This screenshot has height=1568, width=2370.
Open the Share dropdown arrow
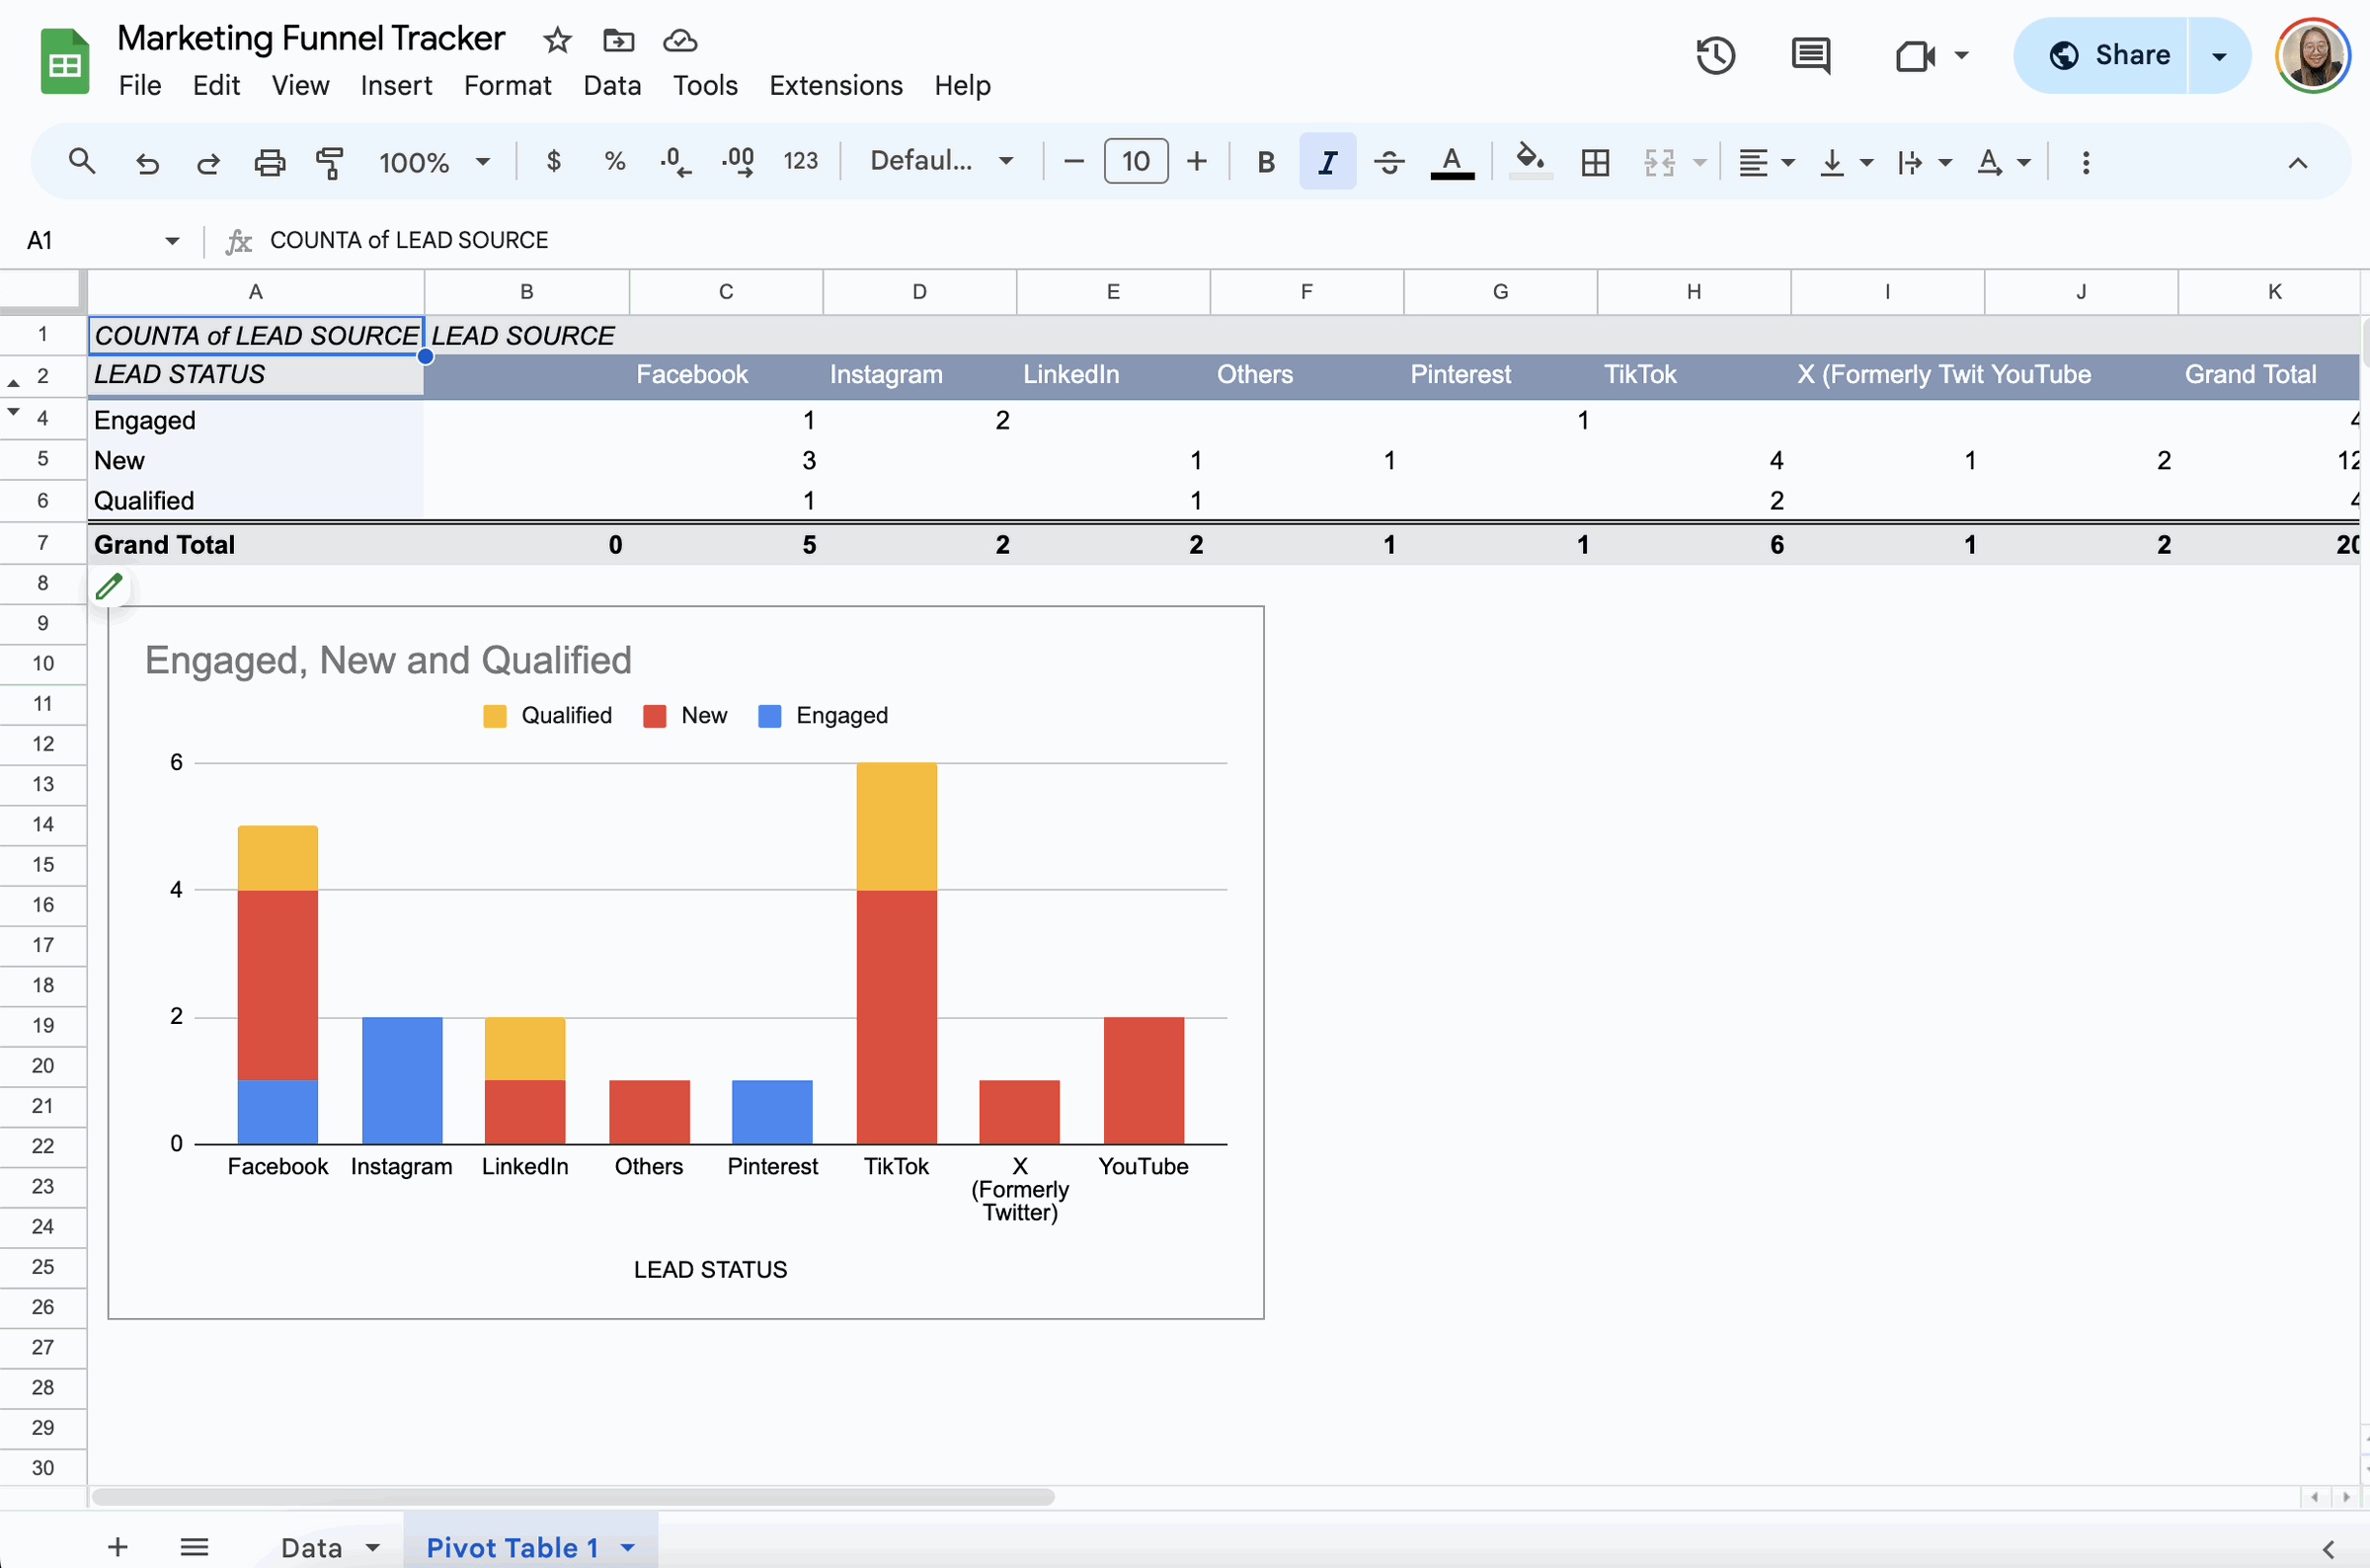click(x=2218, y=55)
